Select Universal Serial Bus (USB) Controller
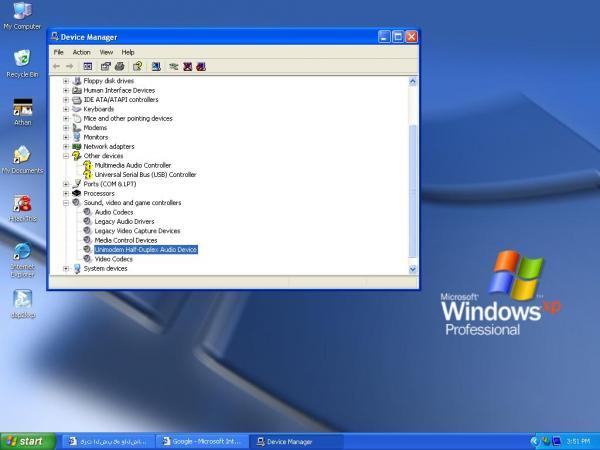This screenshot has width=600, height=450. click(145, 174)
